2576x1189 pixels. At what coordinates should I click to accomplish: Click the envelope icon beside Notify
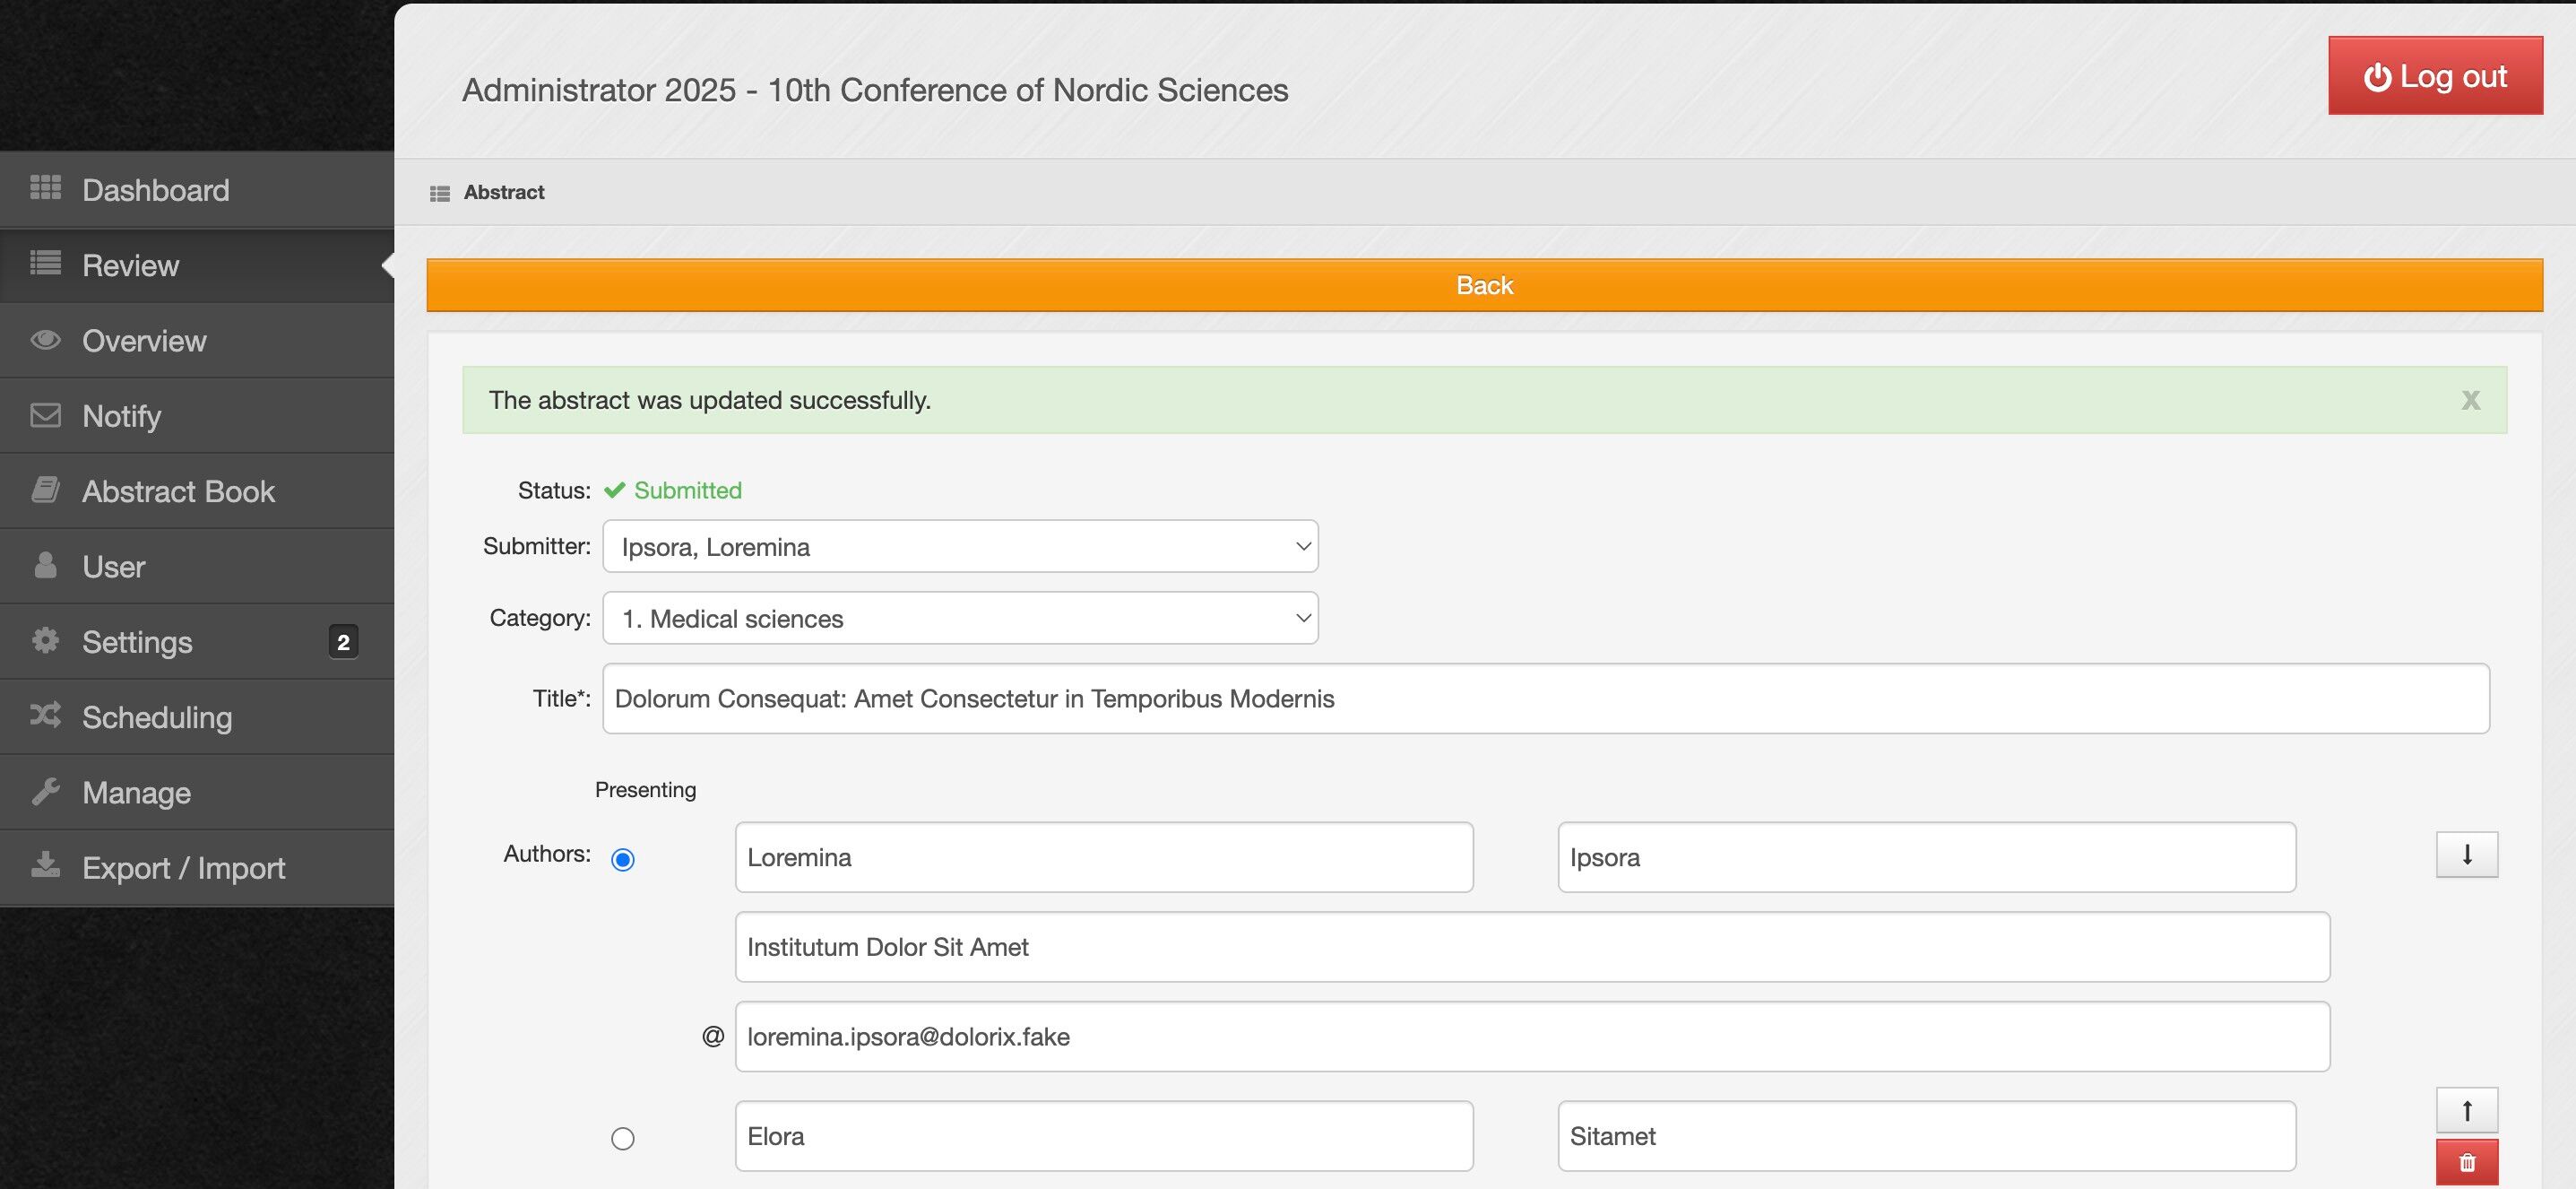pyautogui.click(x=45, y=415)
